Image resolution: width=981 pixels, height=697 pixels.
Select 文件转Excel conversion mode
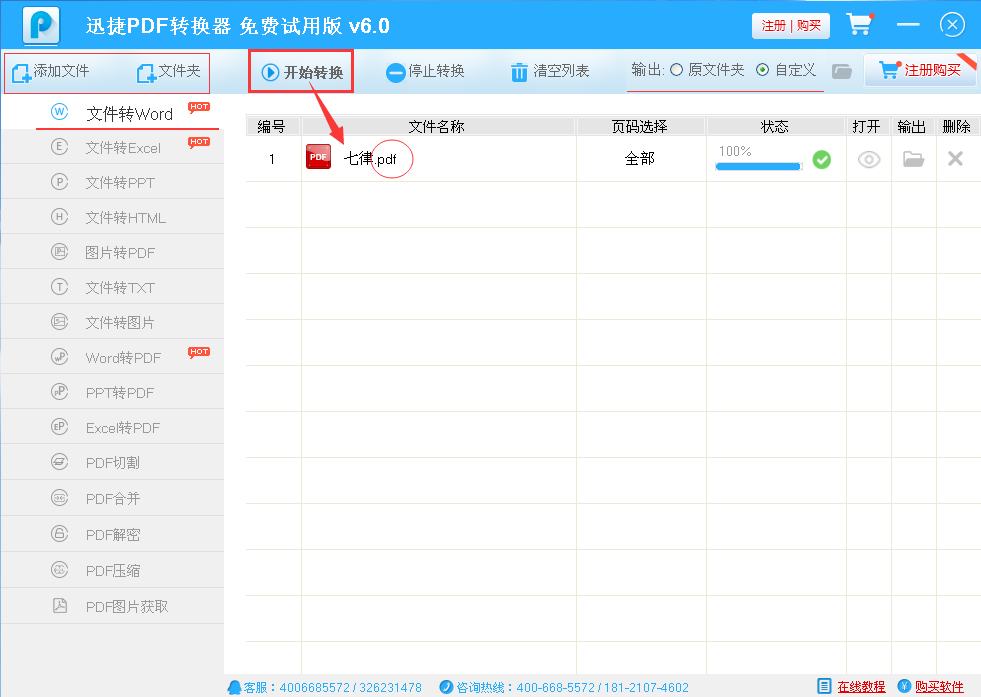tap(113, 148)
